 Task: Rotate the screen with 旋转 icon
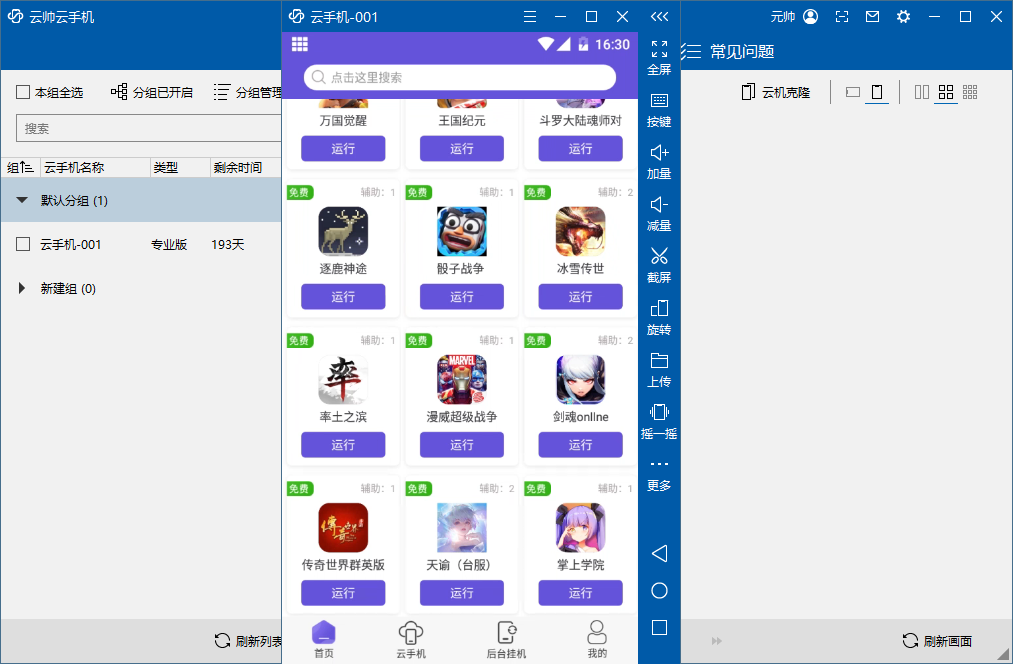point(659,308)
